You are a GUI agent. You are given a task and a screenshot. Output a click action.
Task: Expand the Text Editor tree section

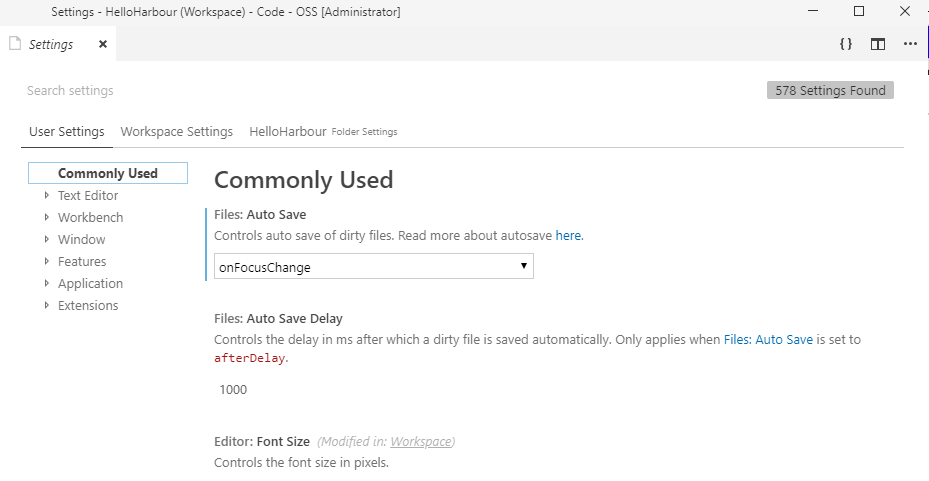pyautogui.click(x=47, y=196)
